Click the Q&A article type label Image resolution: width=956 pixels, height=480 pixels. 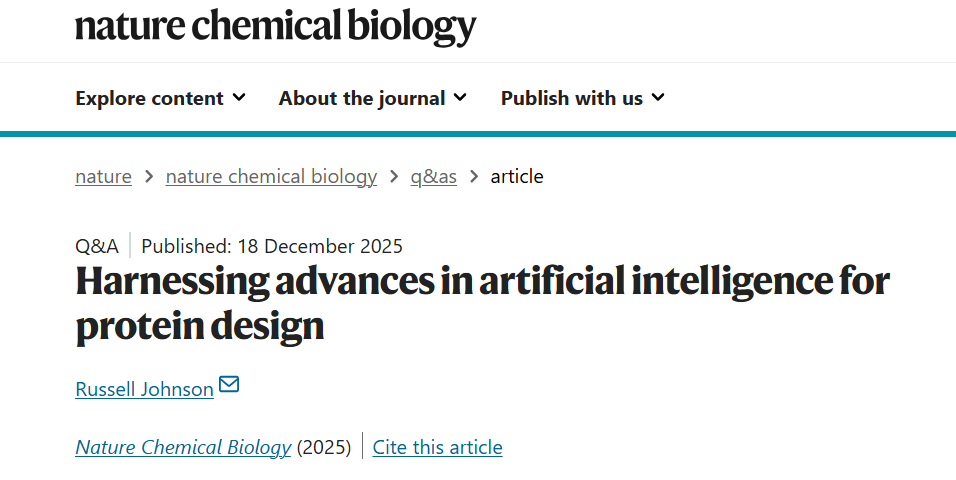pyautogui.click(x=97, y=246)
